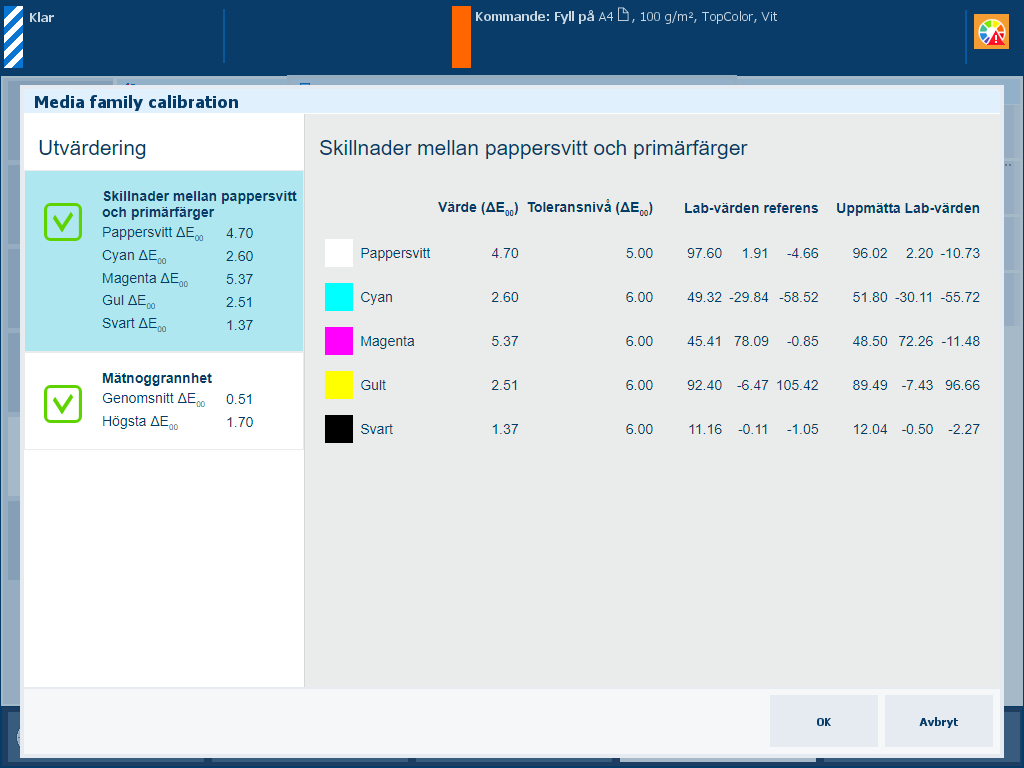
Task: Click green checkmark for Skillnader mellan pappersvitt
Action: (63, 222)
